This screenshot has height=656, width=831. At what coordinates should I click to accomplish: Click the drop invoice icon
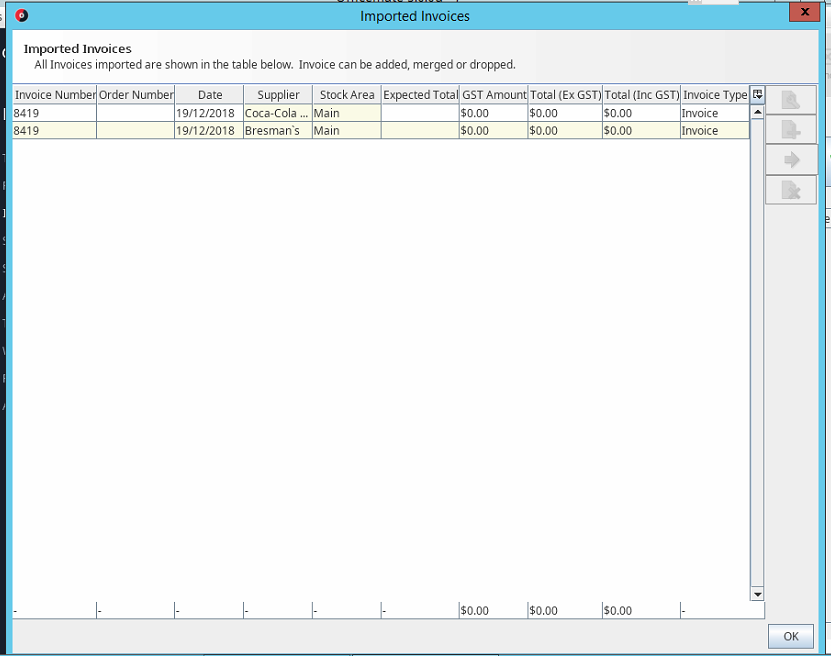(791, 189)
